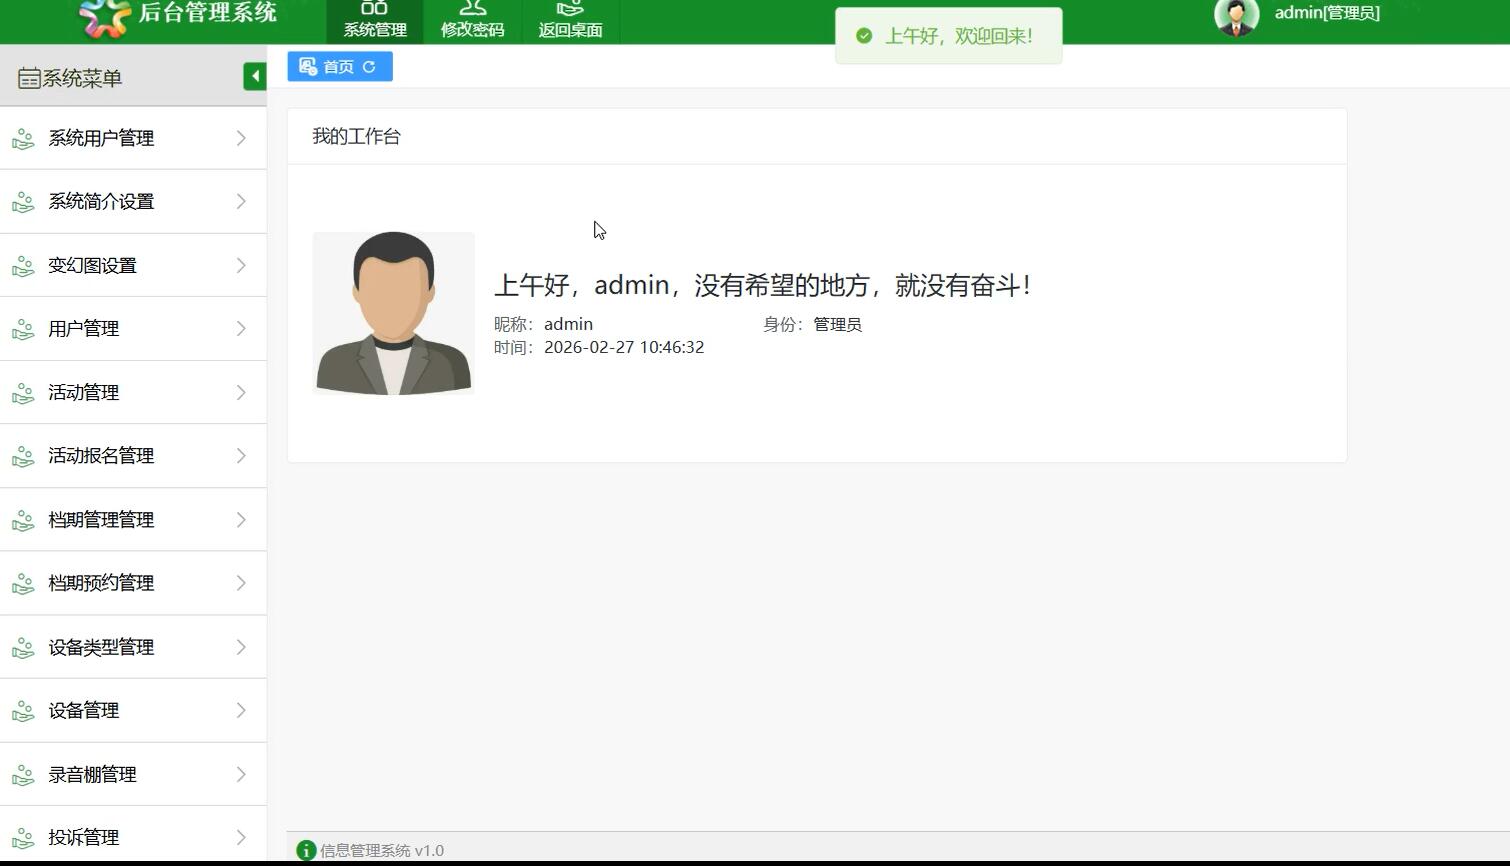Click the green info icon in footer

click(x=306, y=850)
